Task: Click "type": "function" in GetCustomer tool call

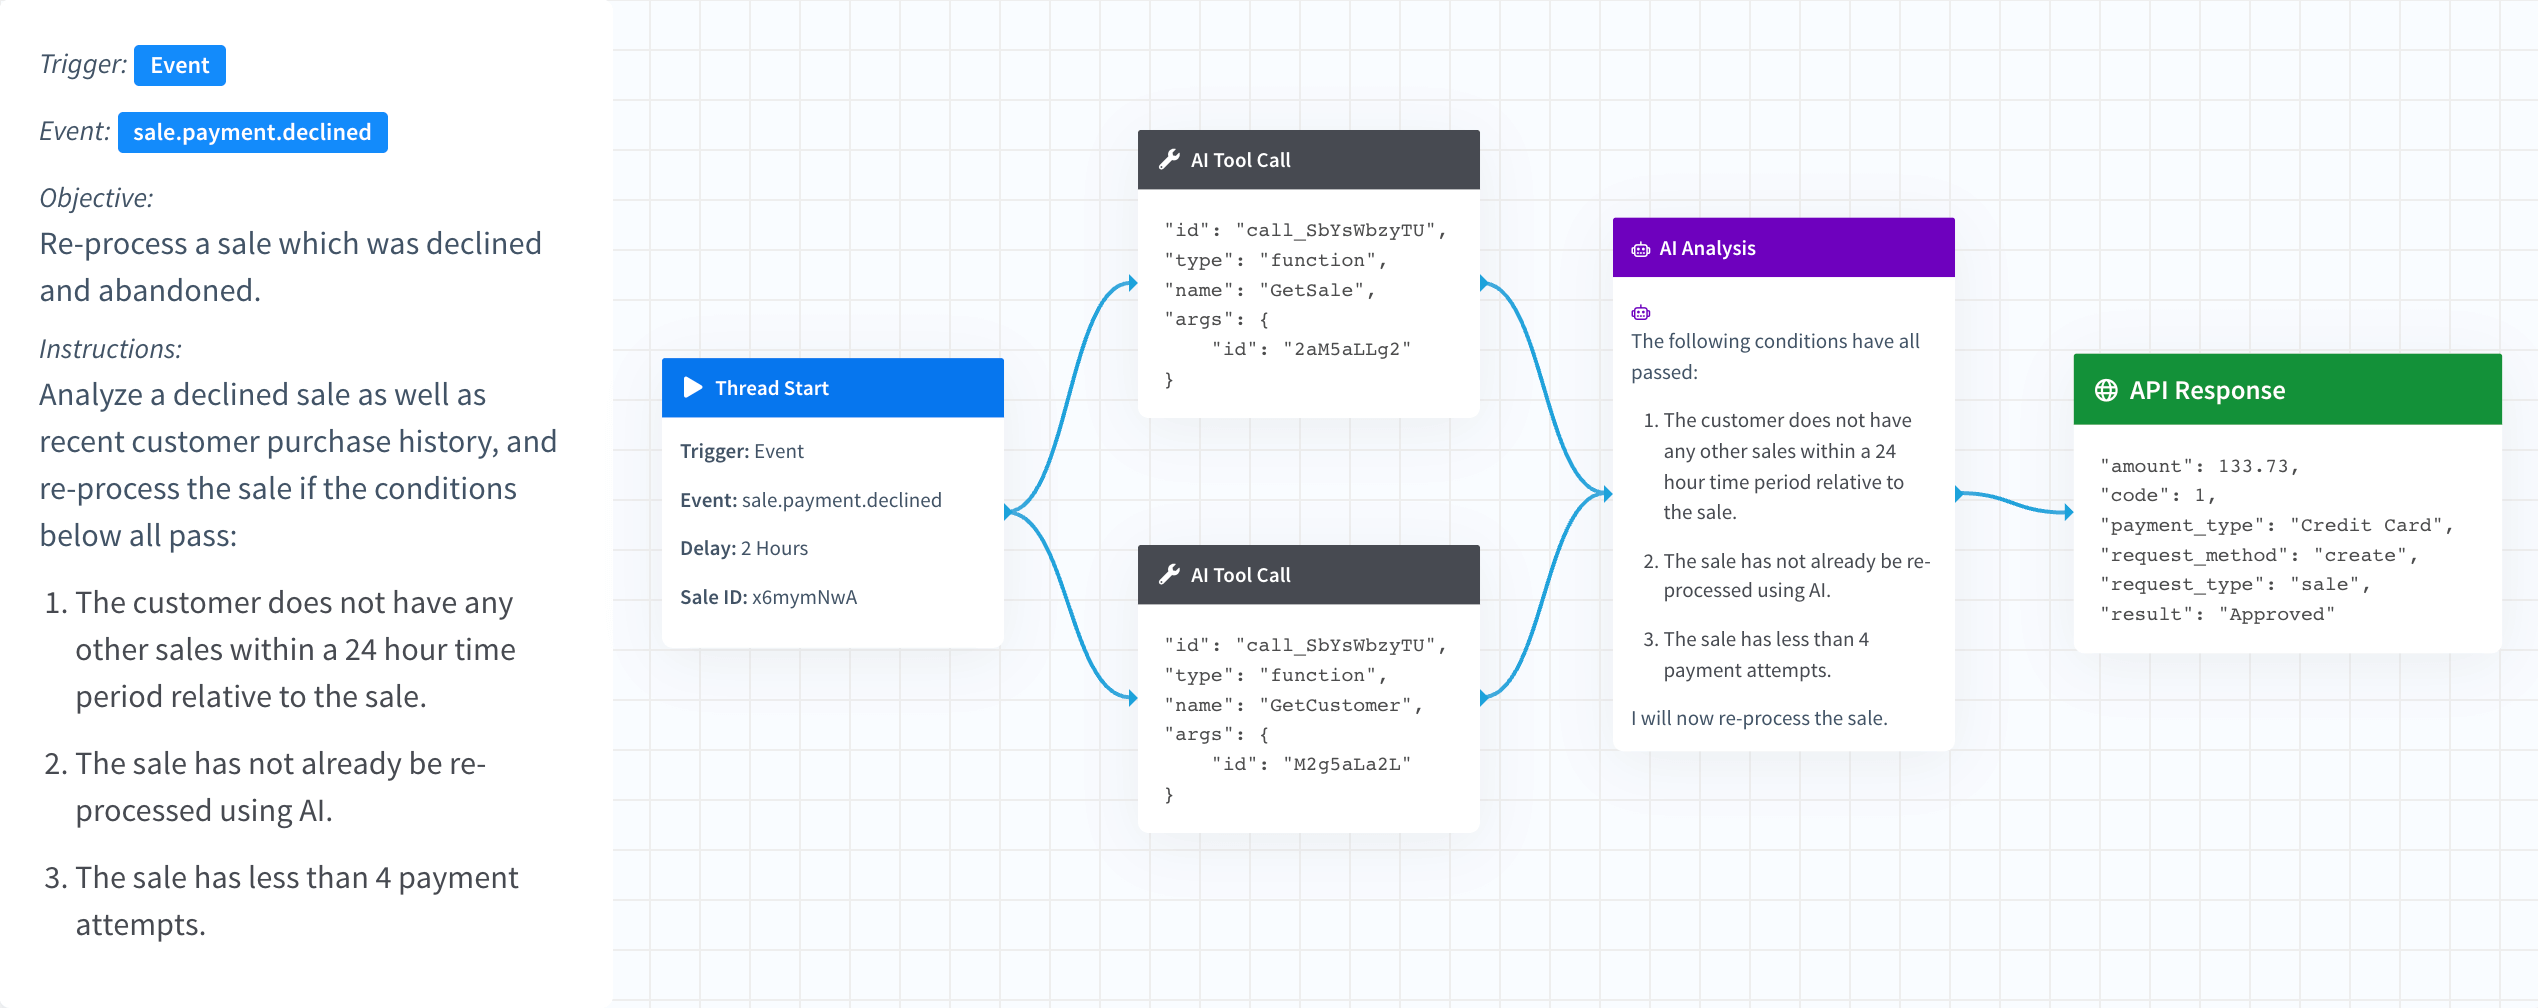Action: [x=1276, y=675]
